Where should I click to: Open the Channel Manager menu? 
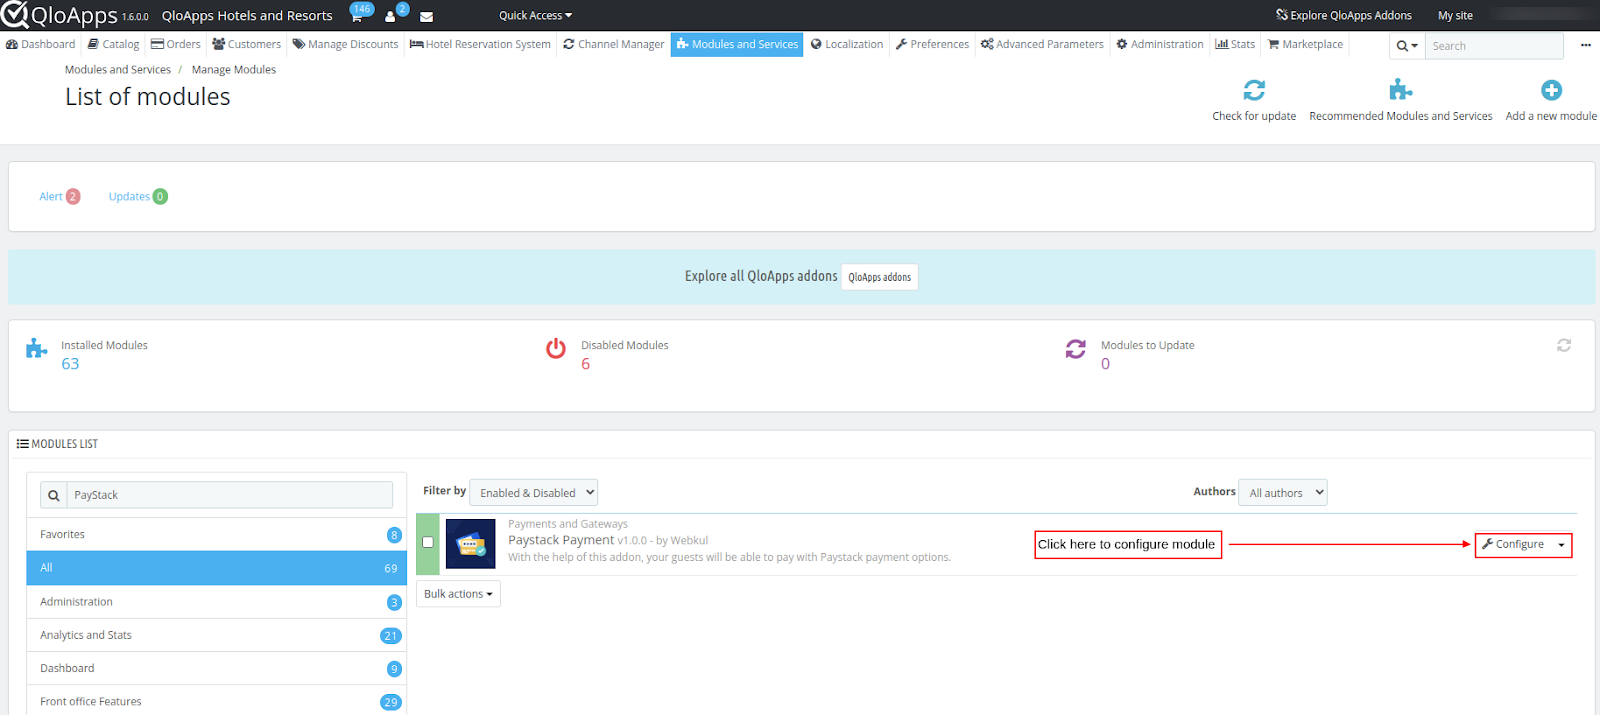coord(613,44)
